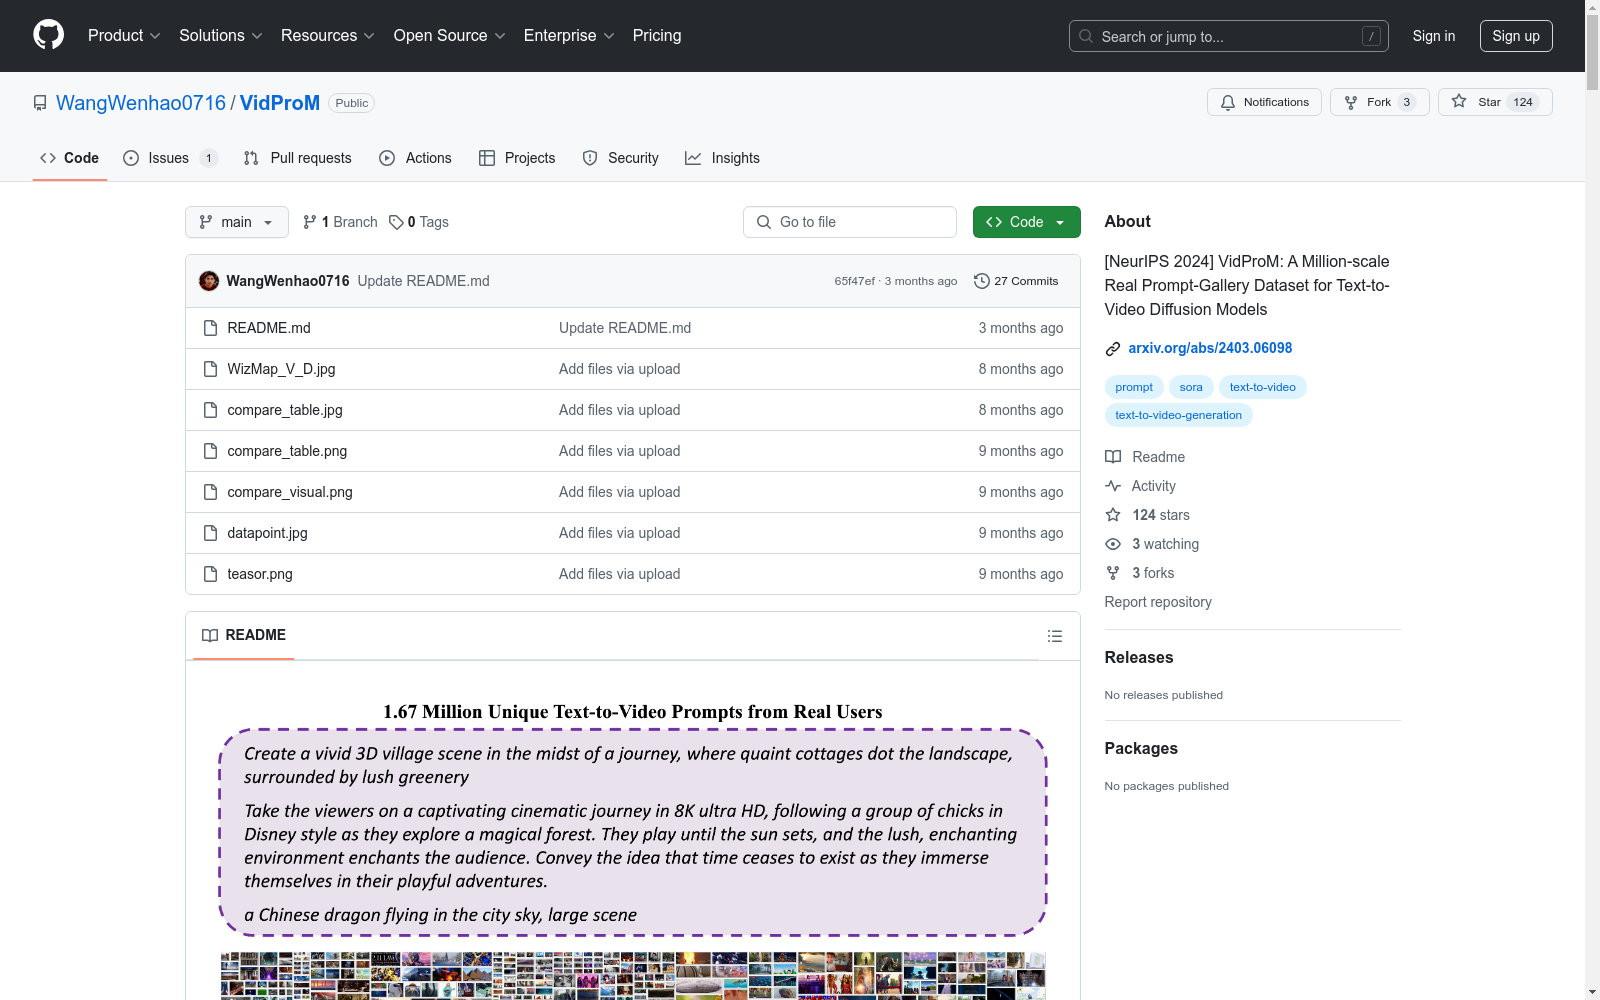Click the Releases heading link

1139,657
